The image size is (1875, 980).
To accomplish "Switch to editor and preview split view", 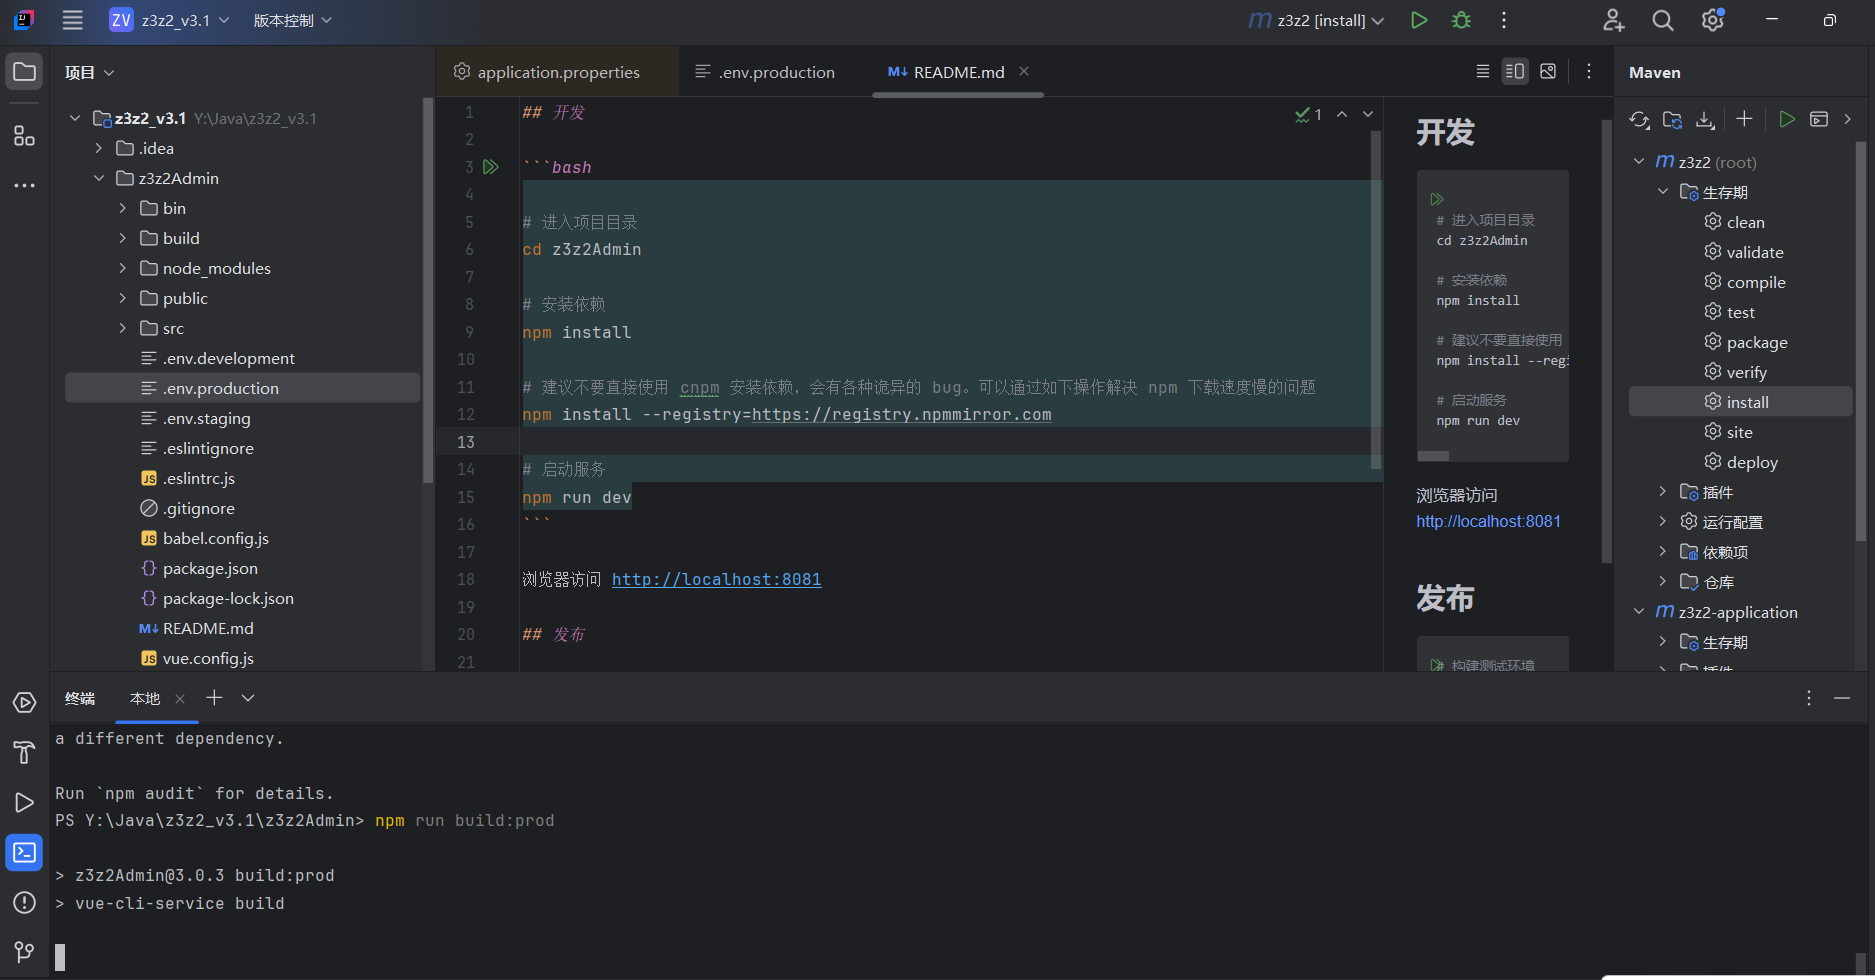I will click(x=1515, y=71).
